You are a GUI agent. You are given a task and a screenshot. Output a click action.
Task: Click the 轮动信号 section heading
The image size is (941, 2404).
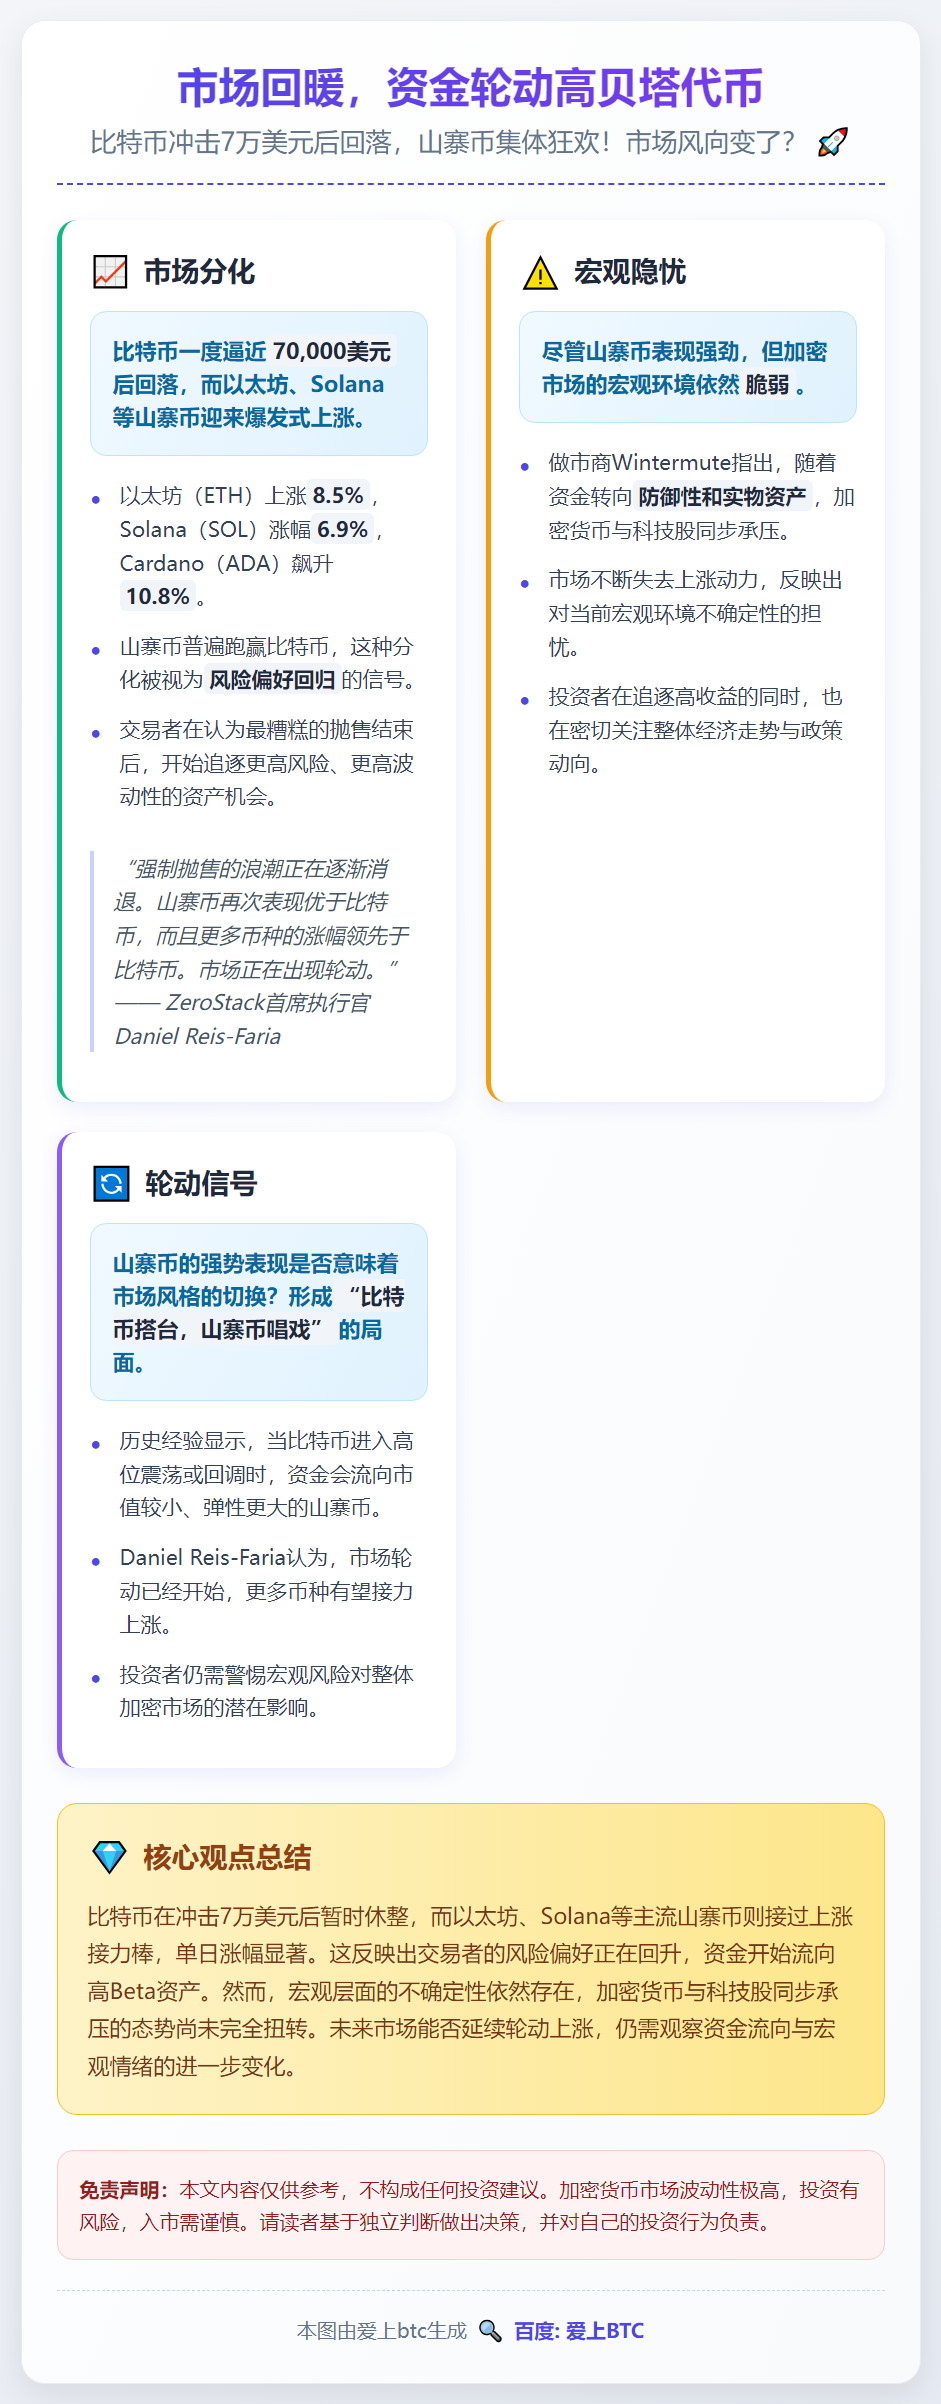(201, 1184)
